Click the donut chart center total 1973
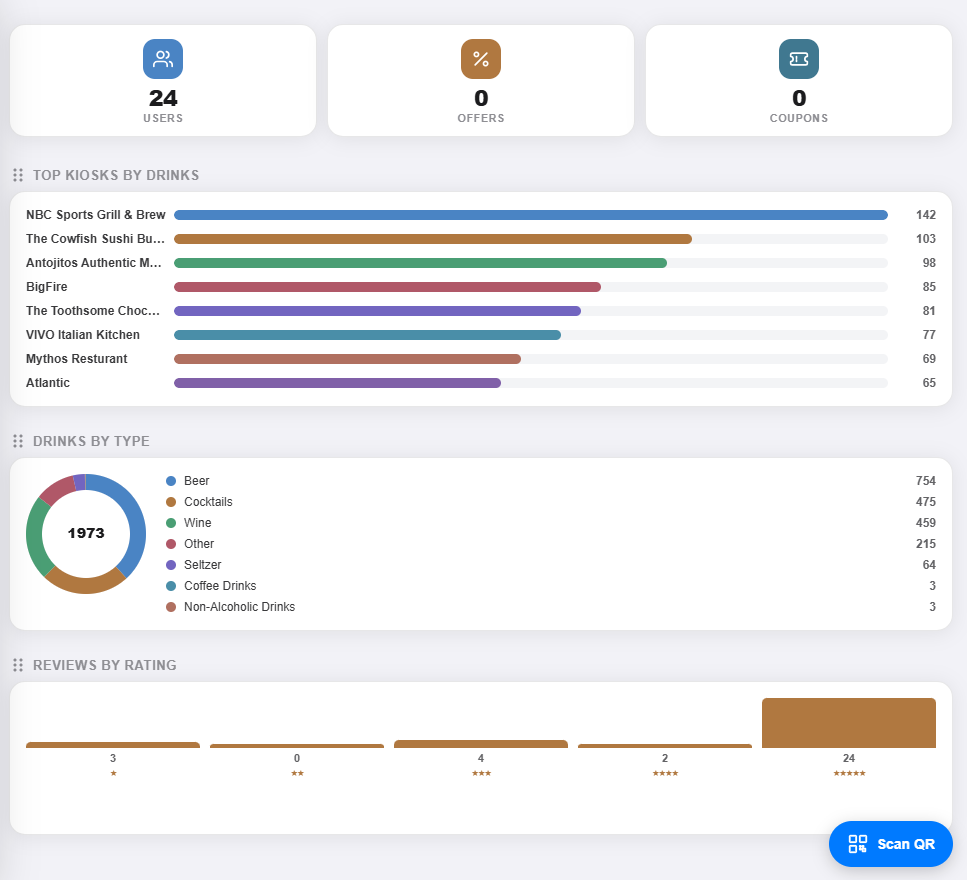Image resolution: width=967 pixels, height=880 pixels. (x=86, y=533)
